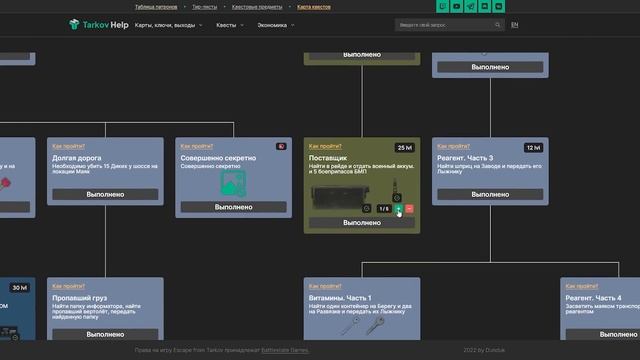Image resolution: width=640 pixels, height=360 pixels.
Task: Open Как пройти? for Витамины. Часть 1
Action: (x=325, y=286)
